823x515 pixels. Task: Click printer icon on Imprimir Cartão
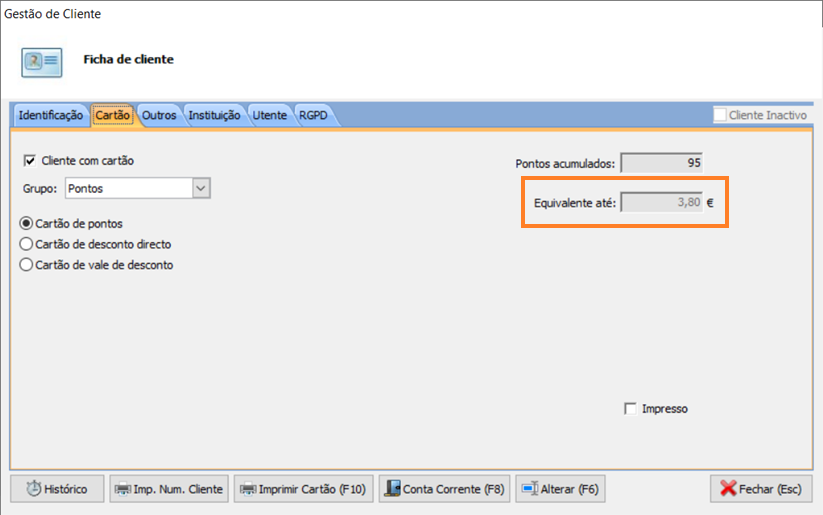(247, 489)
